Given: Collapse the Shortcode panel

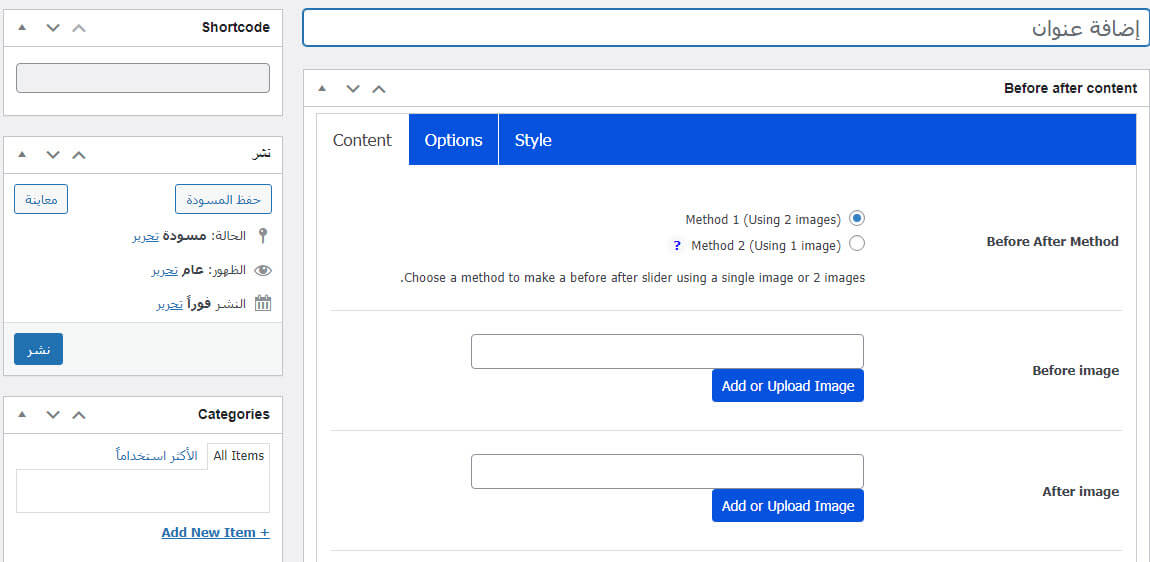Looking at the screenshot, I should click(22, 28).
